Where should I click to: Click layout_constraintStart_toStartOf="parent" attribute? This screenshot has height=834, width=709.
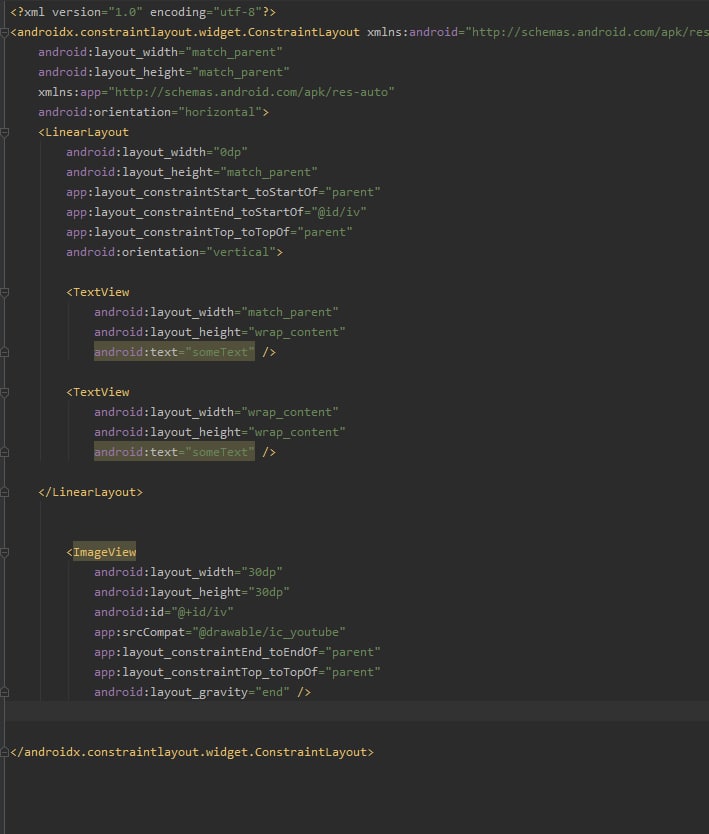click(x=223, y=192)
